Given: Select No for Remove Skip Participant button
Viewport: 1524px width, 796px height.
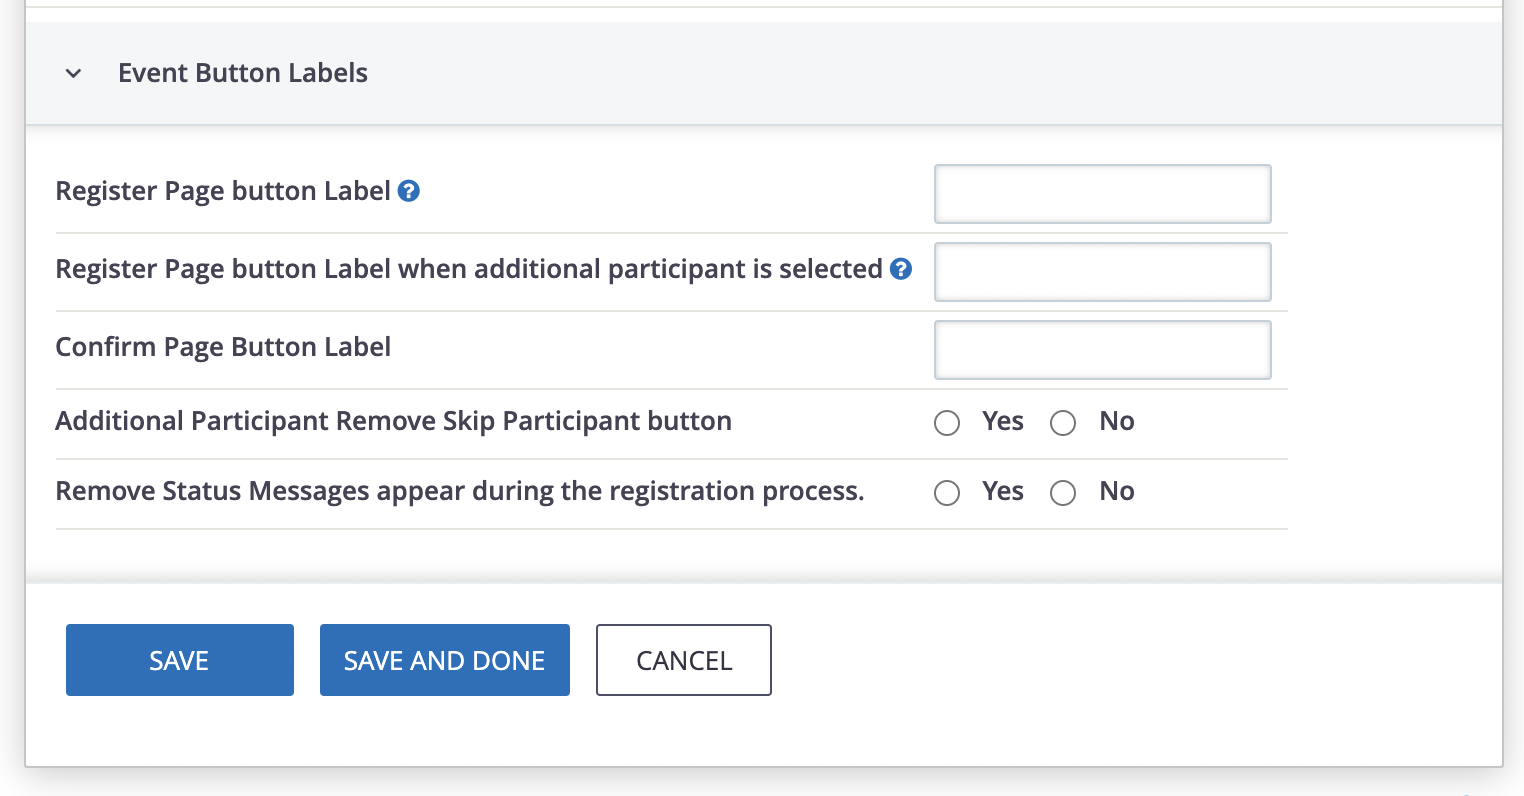Looking at the screenshot, I should [1063, 423].
